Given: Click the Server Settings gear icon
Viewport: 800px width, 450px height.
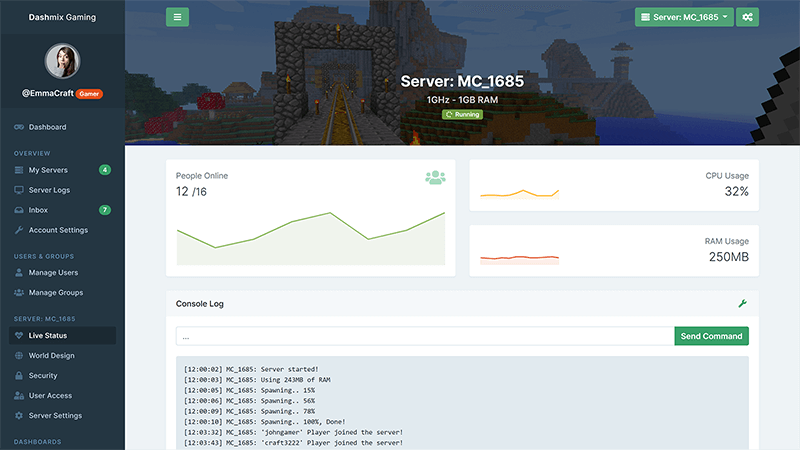Looking at the screenshot, I should tap(19, 415).
